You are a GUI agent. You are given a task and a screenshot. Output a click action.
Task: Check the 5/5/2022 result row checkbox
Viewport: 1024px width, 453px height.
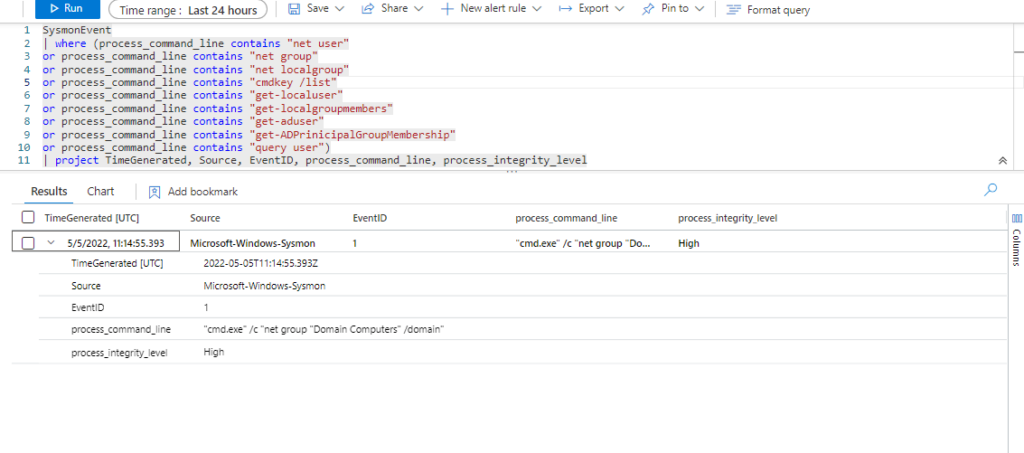click(28, 243)
